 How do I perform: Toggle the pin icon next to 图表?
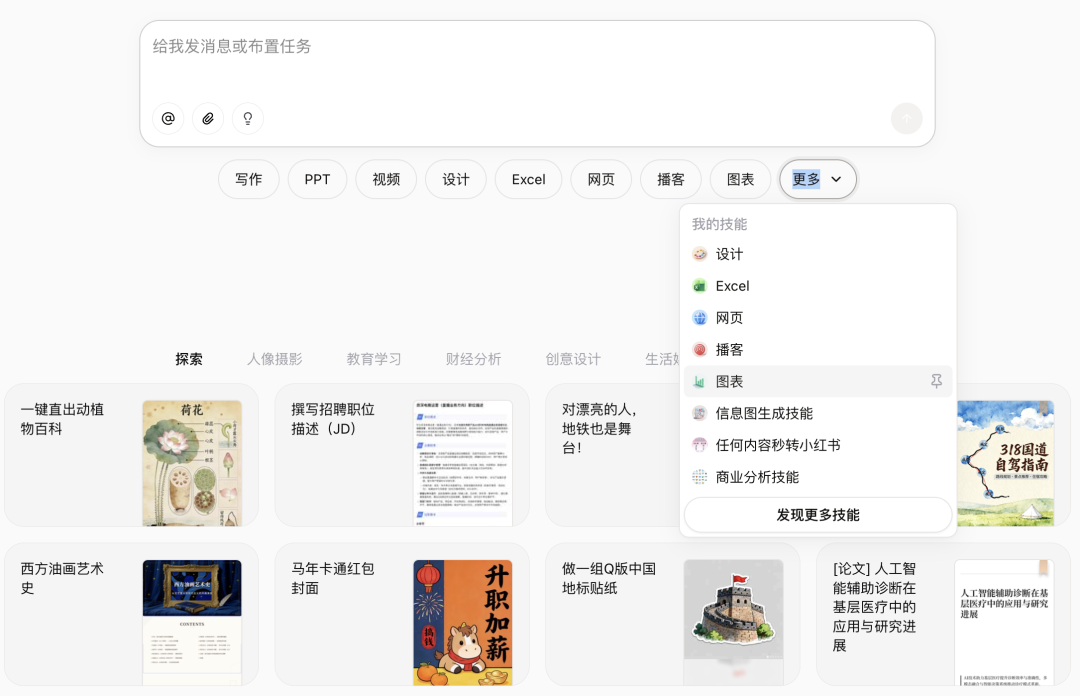pyautogui.click(x=936, y=381)
